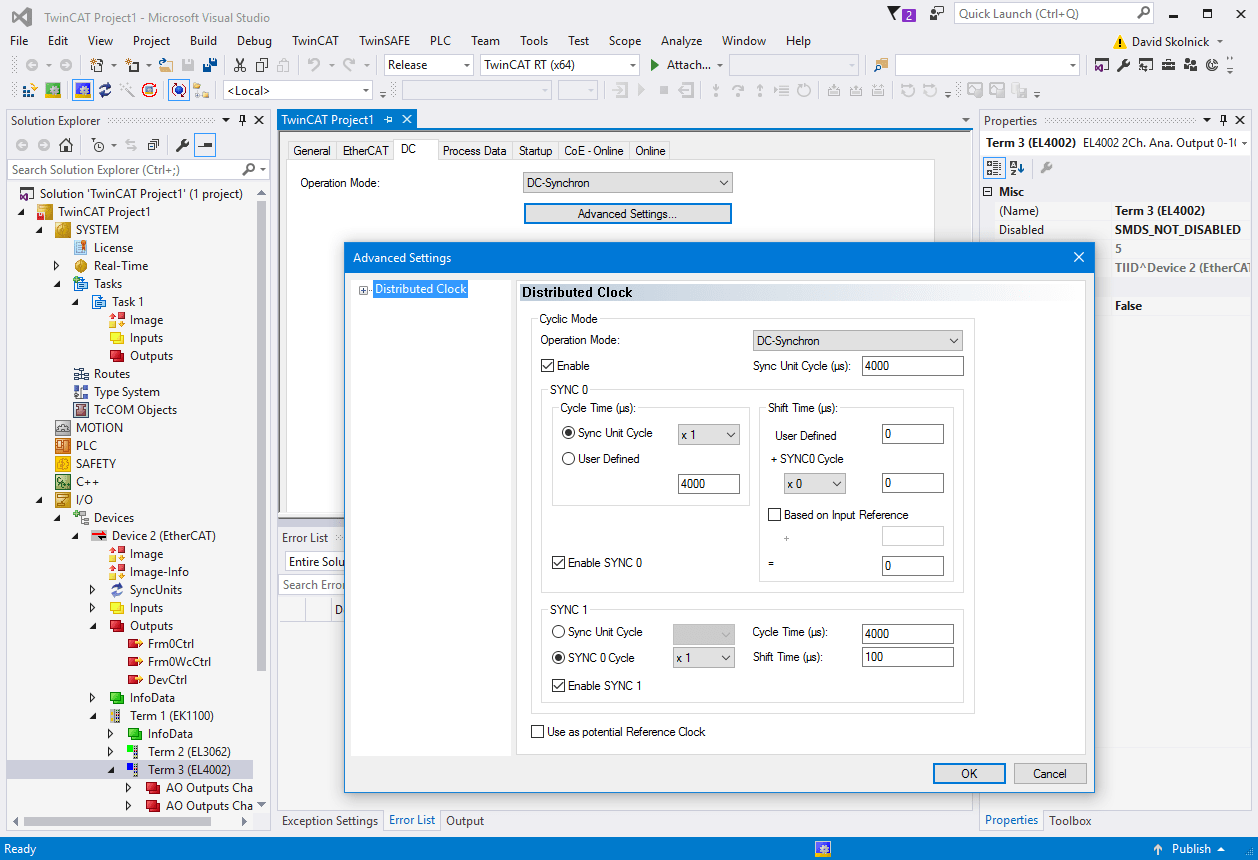1258x860 pixels.
Task: Click the Restart TwinCAT Config Mode icon
Action: point(82,91)
